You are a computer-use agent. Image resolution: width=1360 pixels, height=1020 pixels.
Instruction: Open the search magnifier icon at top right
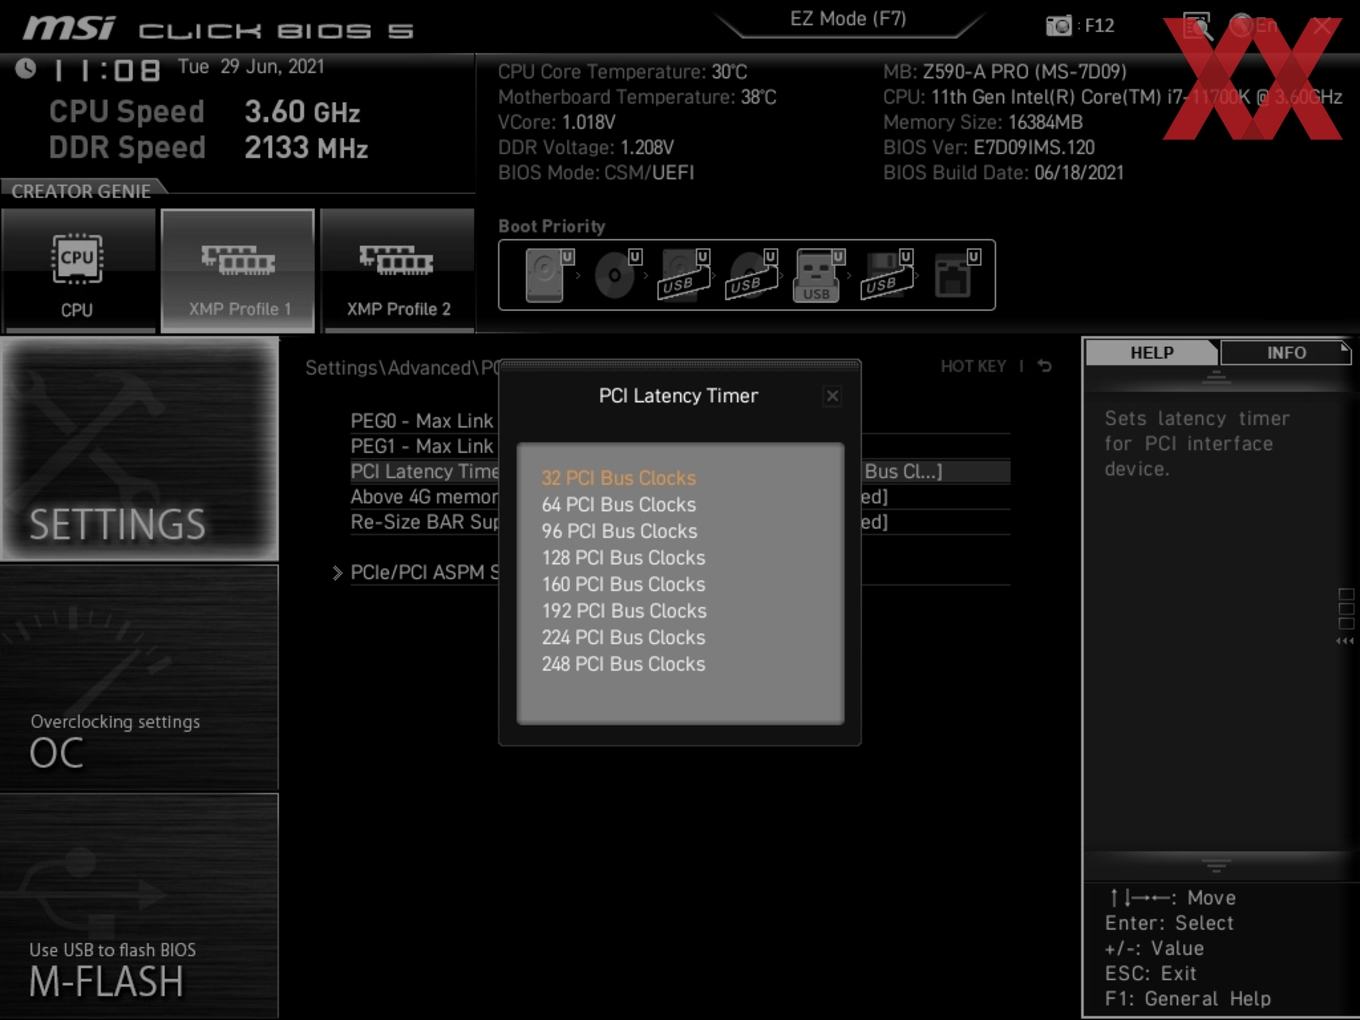coord(1197,26)
